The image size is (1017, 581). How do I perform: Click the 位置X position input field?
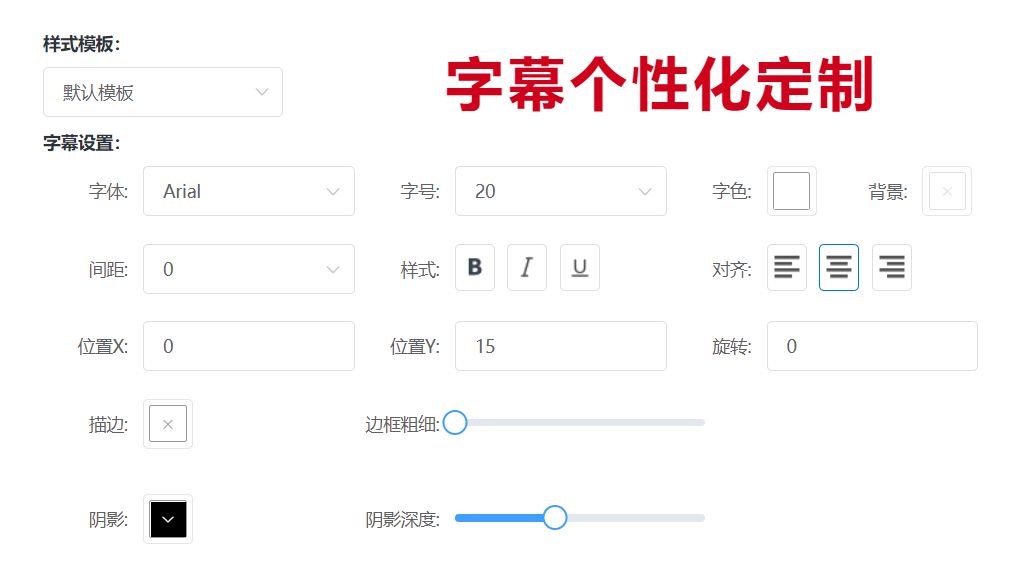(x=249, y=346)
